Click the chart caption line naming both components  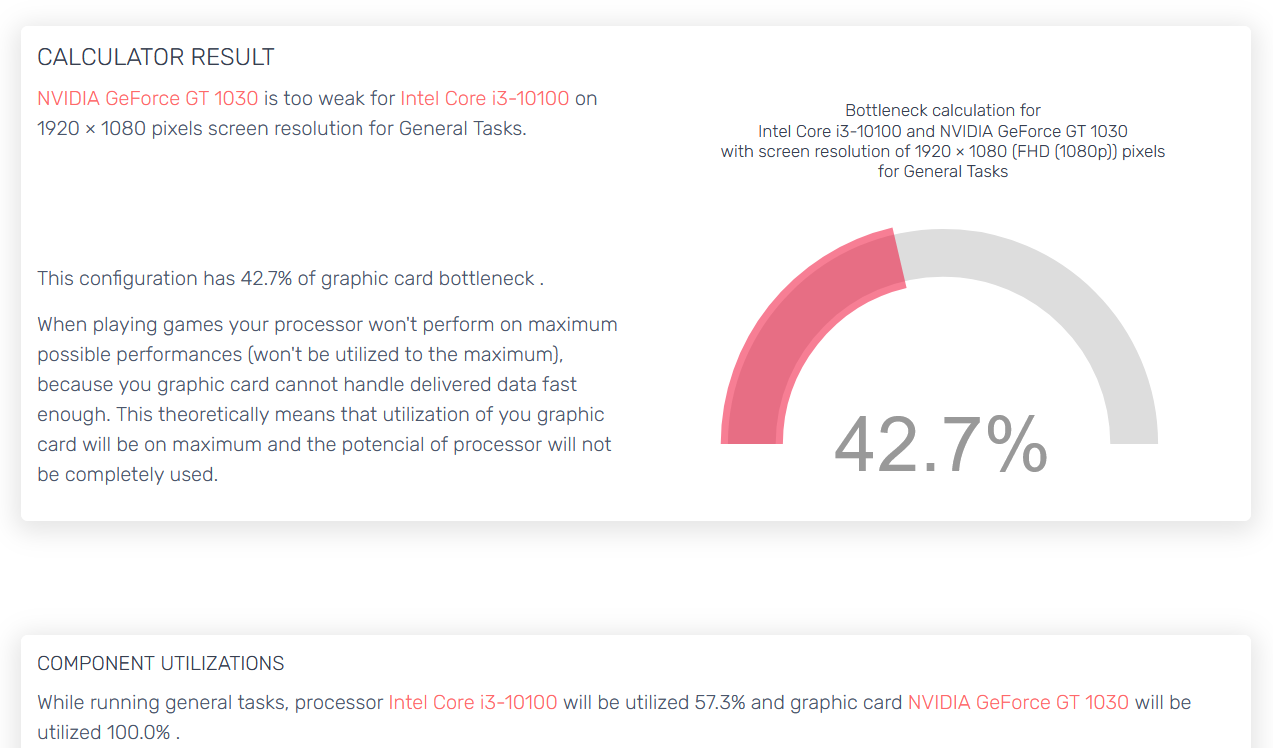(x=943, y=131)
